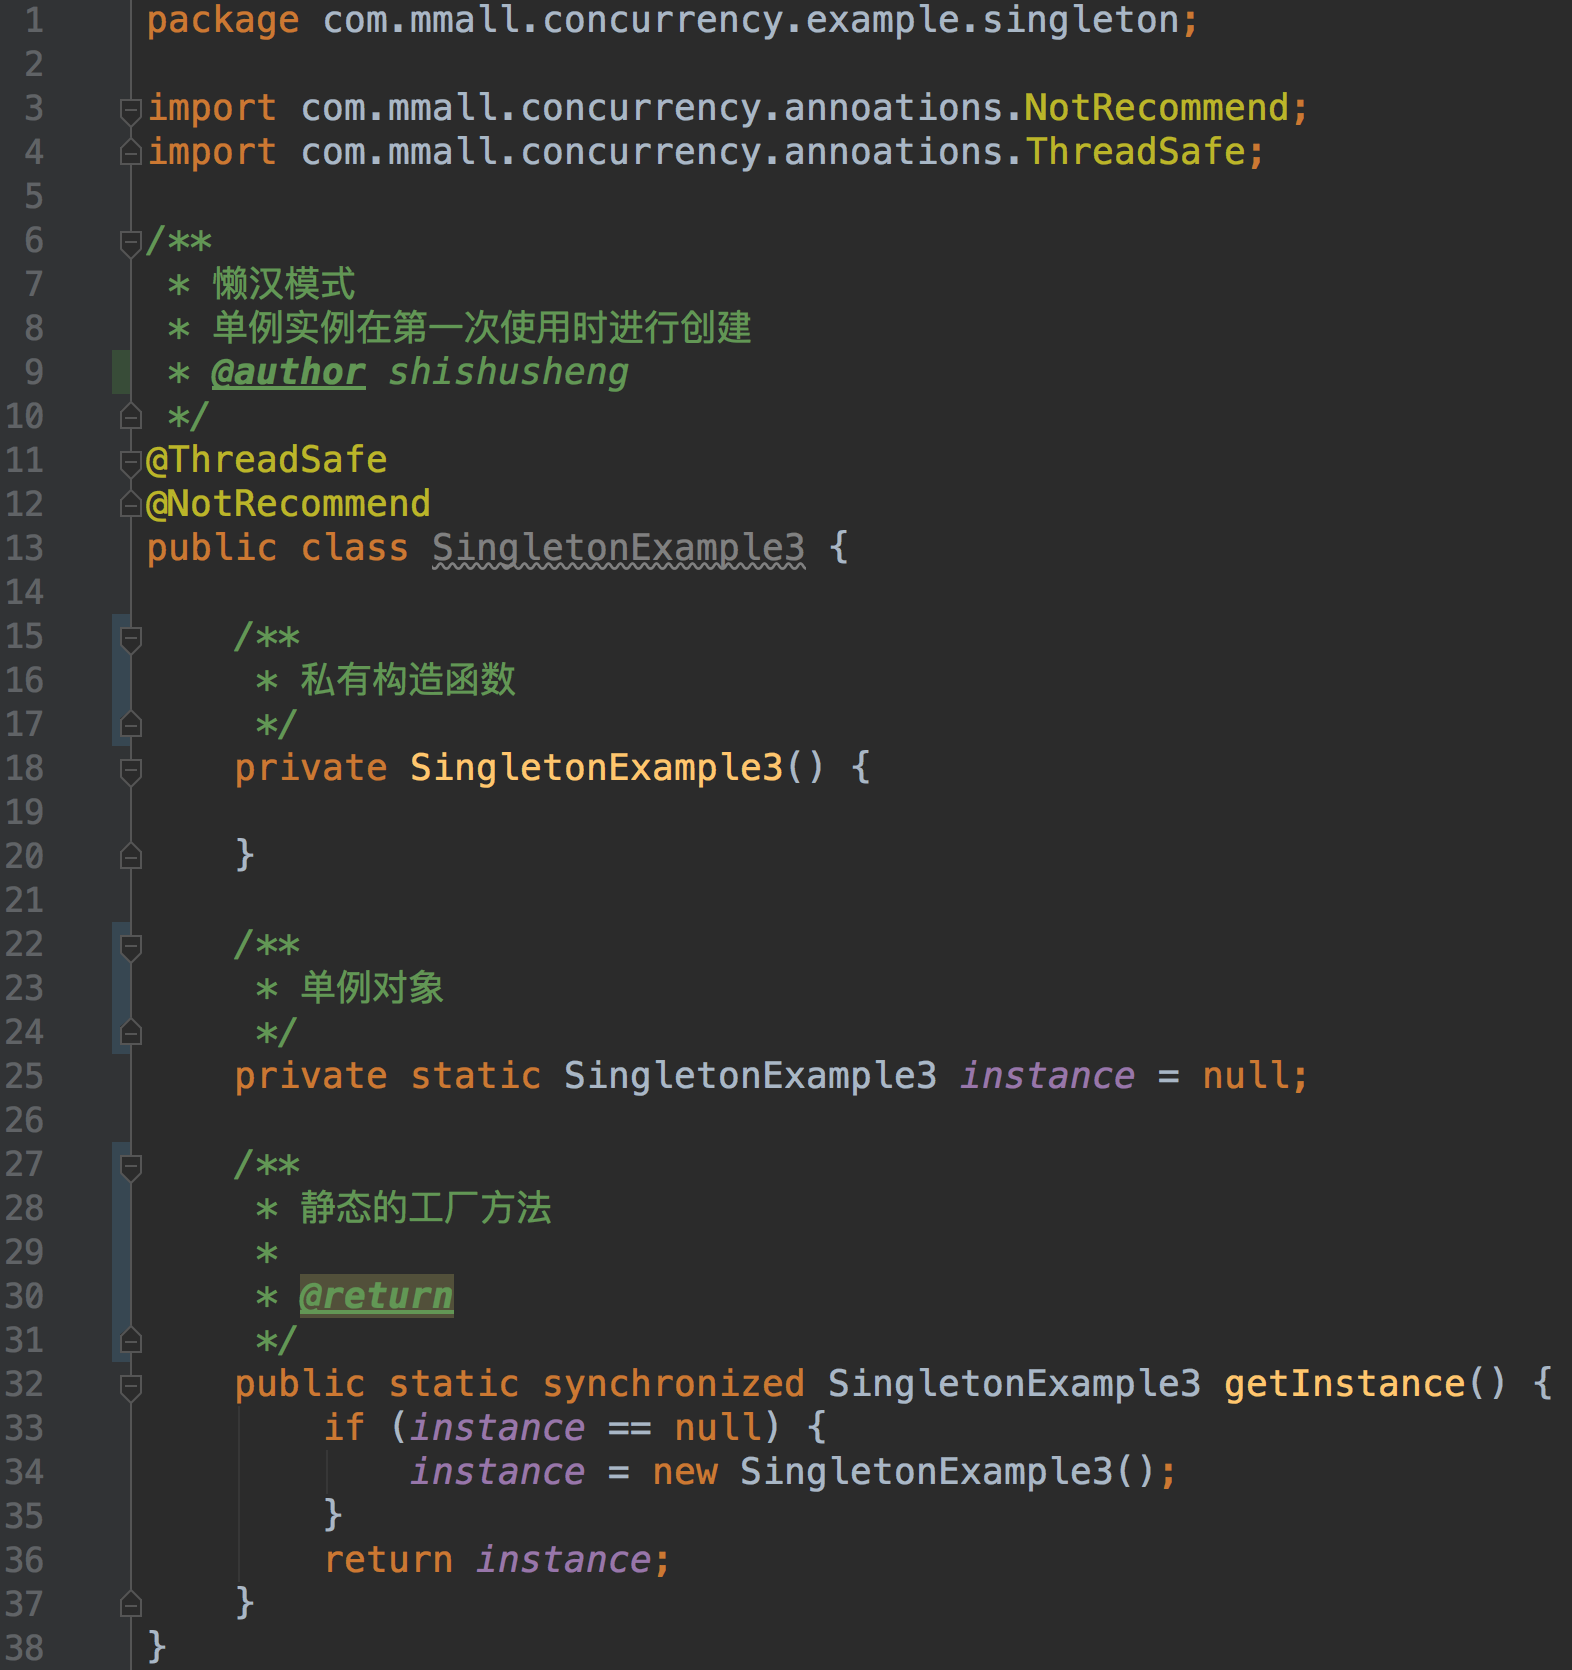1572x1670 pixels.
Task: Click line number 32 in the gutter
Action: tap(24, 1384)
